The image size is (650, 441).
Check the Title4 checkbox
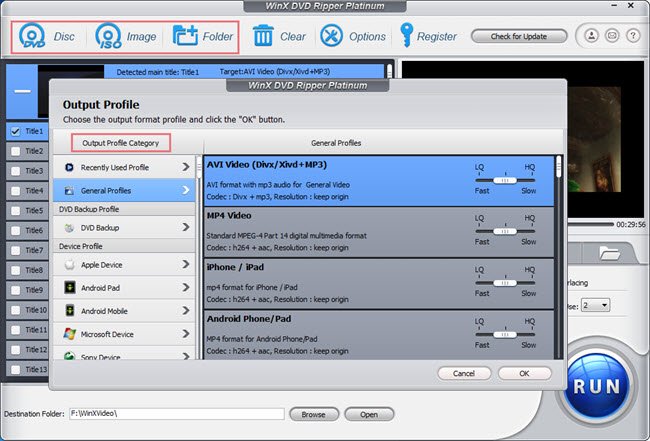pyautogui.click(x=15, y=191)
